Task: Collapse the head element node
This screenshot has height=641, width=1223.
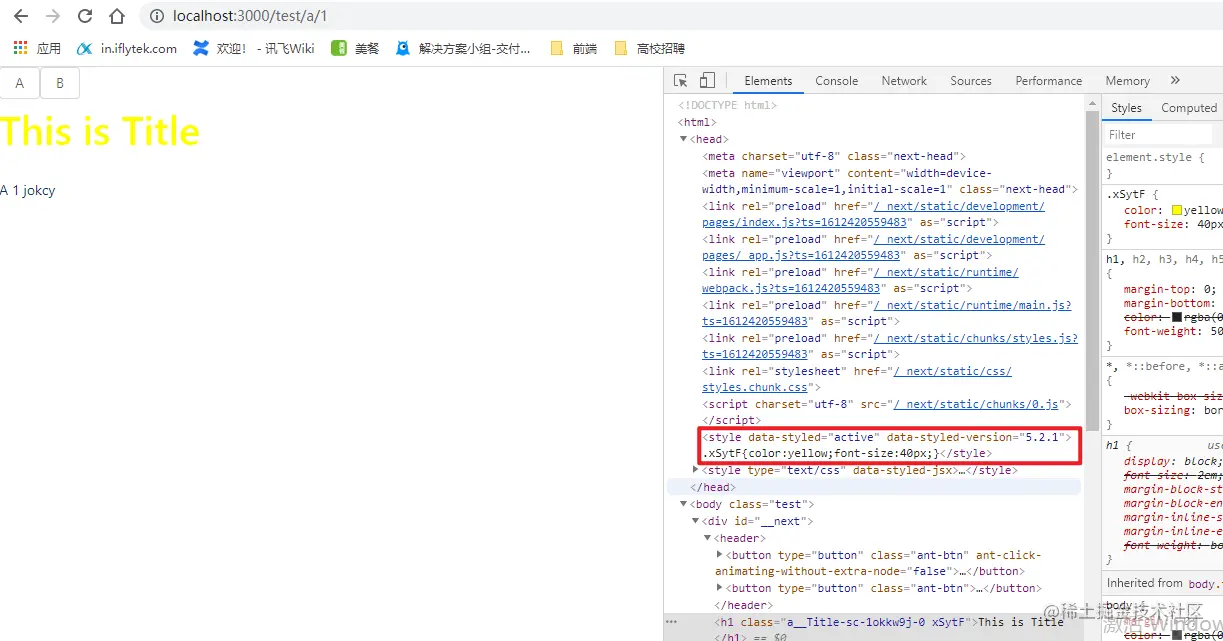Action: click(x=684, y=140)
